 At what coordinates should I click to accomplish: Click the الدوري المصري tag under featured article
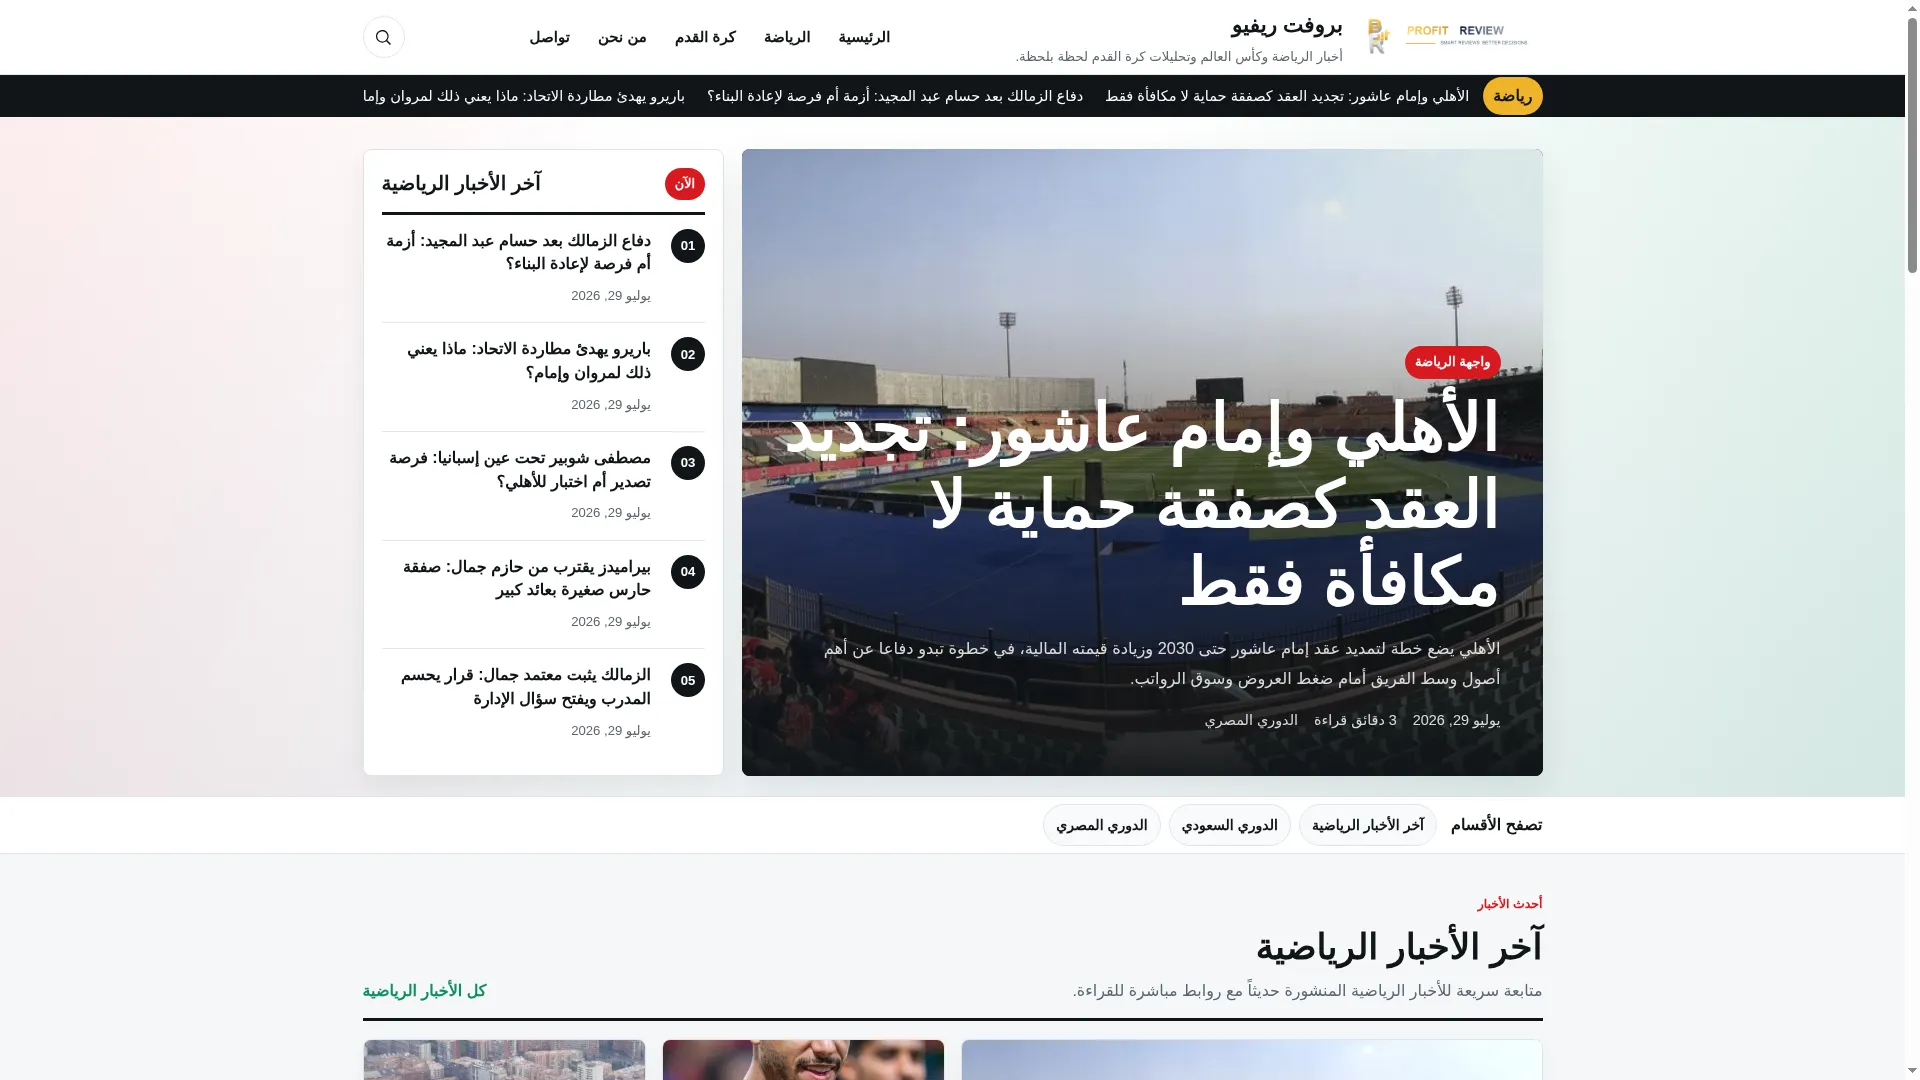point(1251,720)
